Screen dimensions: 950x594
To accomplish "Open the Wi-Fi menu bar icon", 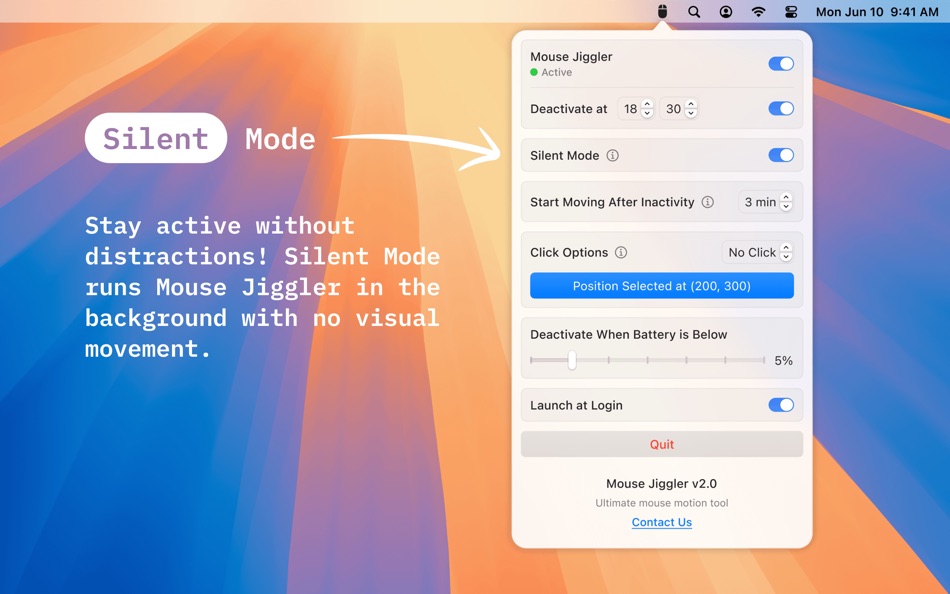I will 758,12.
